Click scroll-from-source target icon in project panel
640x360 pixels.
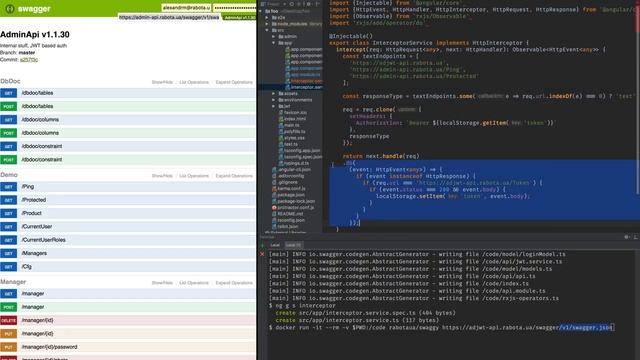(292, 4)
